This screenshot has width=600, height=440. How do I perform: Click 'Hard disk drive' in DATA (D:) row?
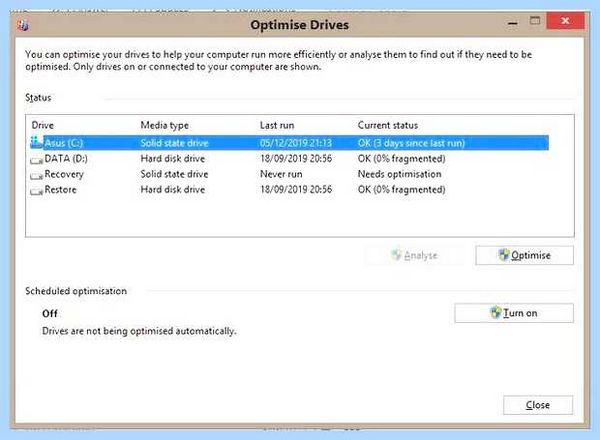tap(173, 158)
